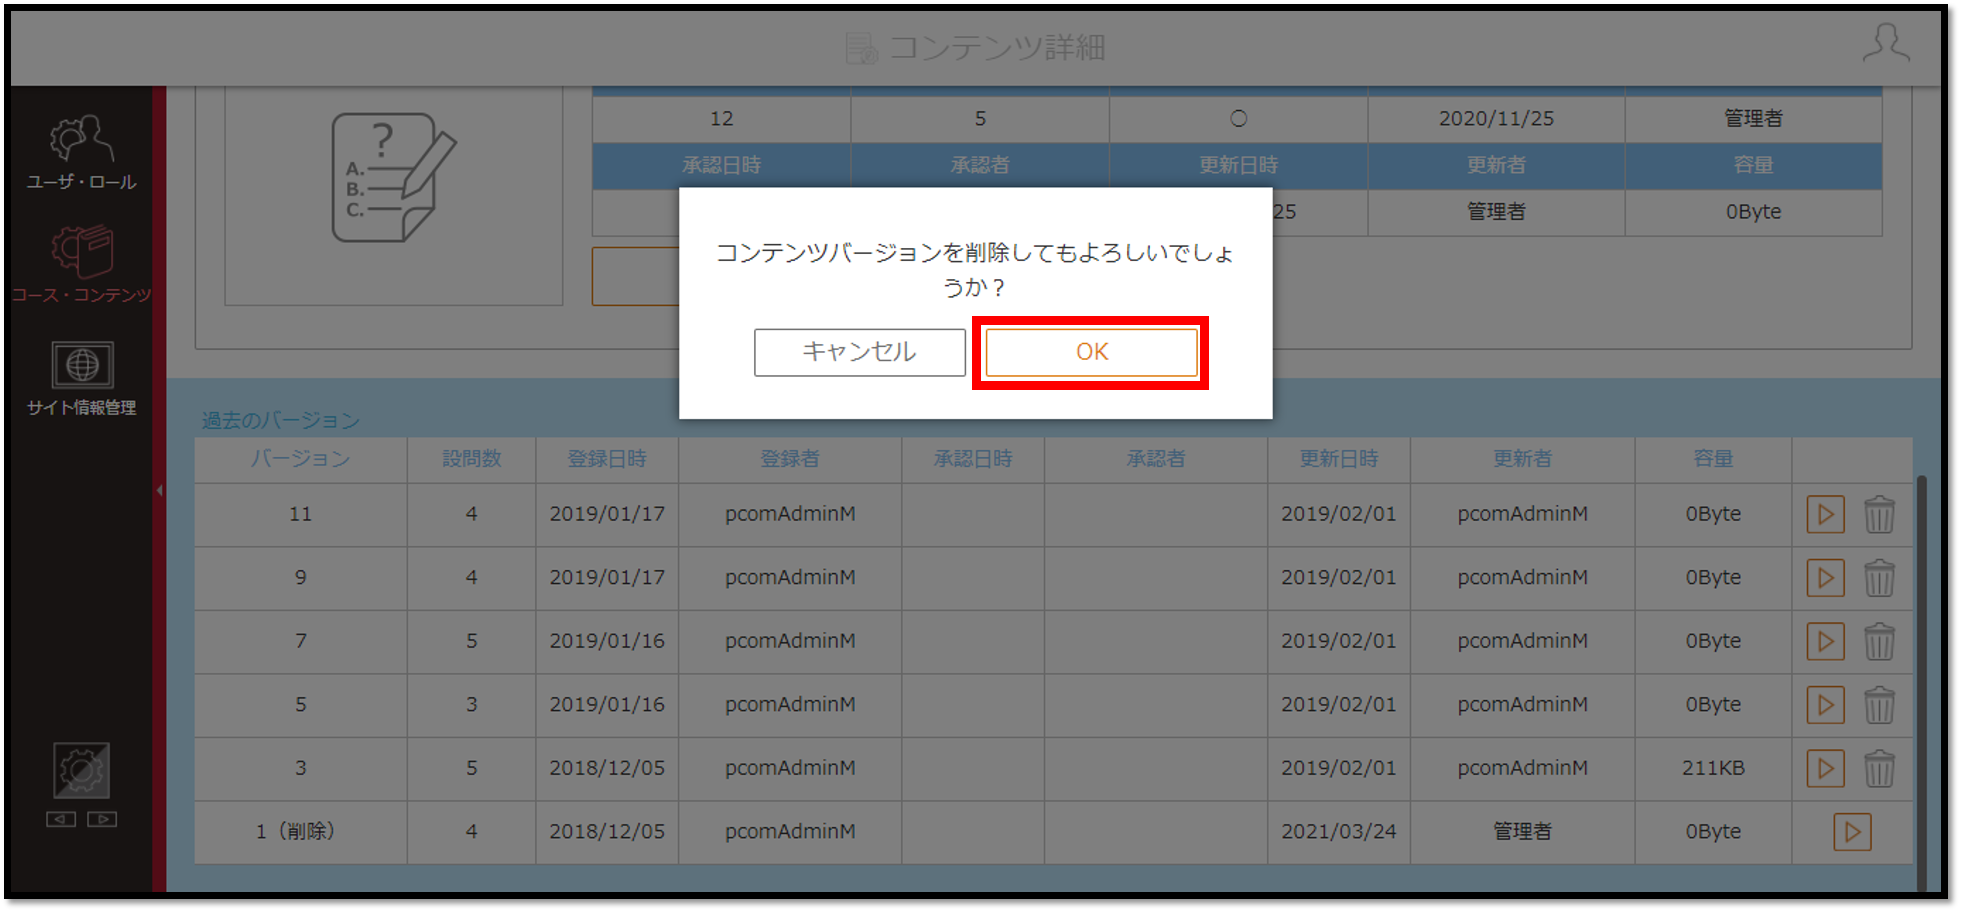Click the user profile icon in header
Image resolution: width=1961 pixels, height=912 pixels.
tap(1885, 44)
